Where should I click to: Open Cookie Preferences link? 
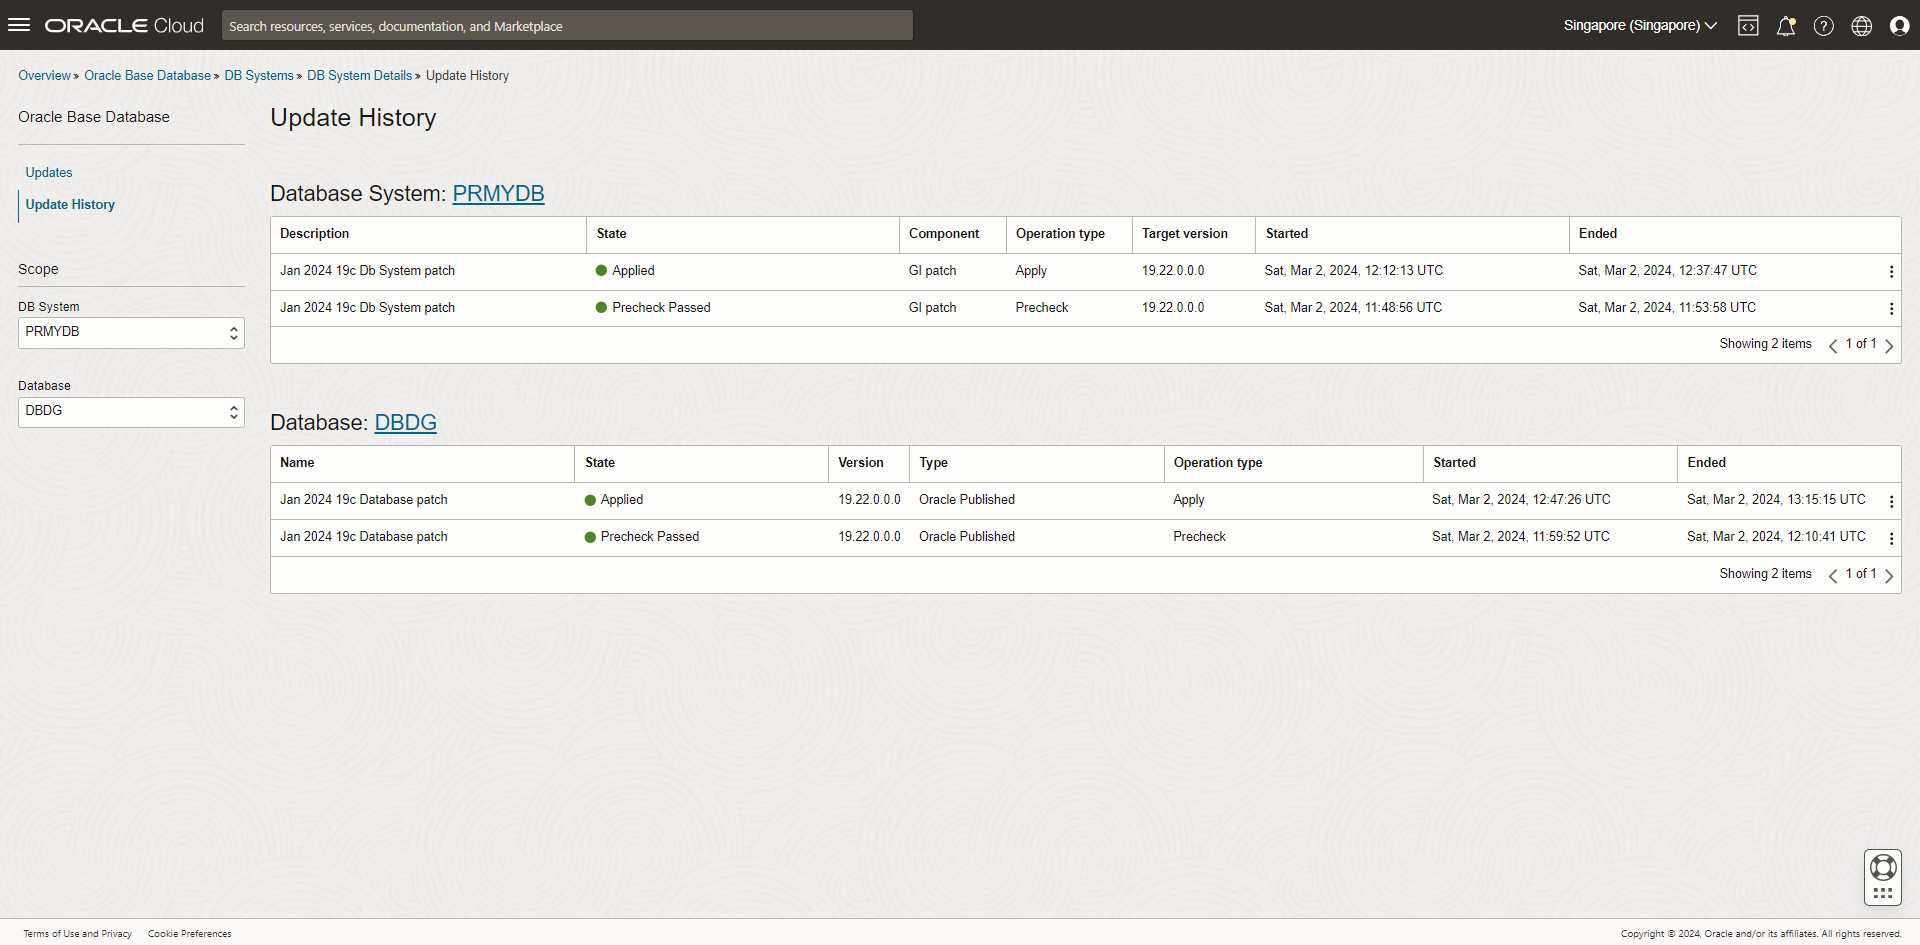tap(189, 934)
